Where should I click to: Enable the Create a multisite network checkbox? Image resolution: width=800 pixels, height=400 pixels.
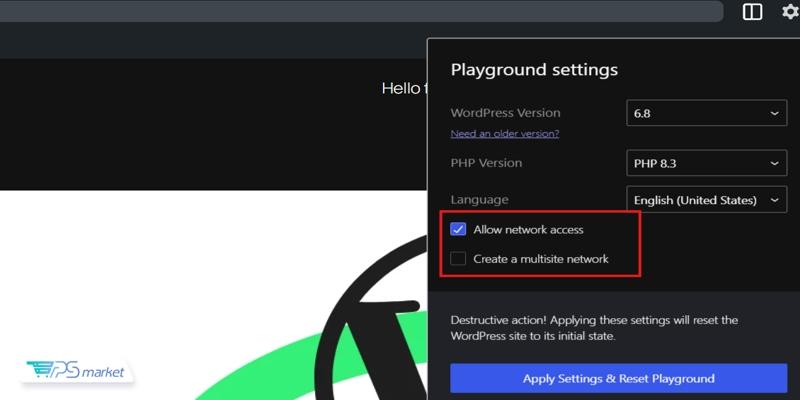458,259
